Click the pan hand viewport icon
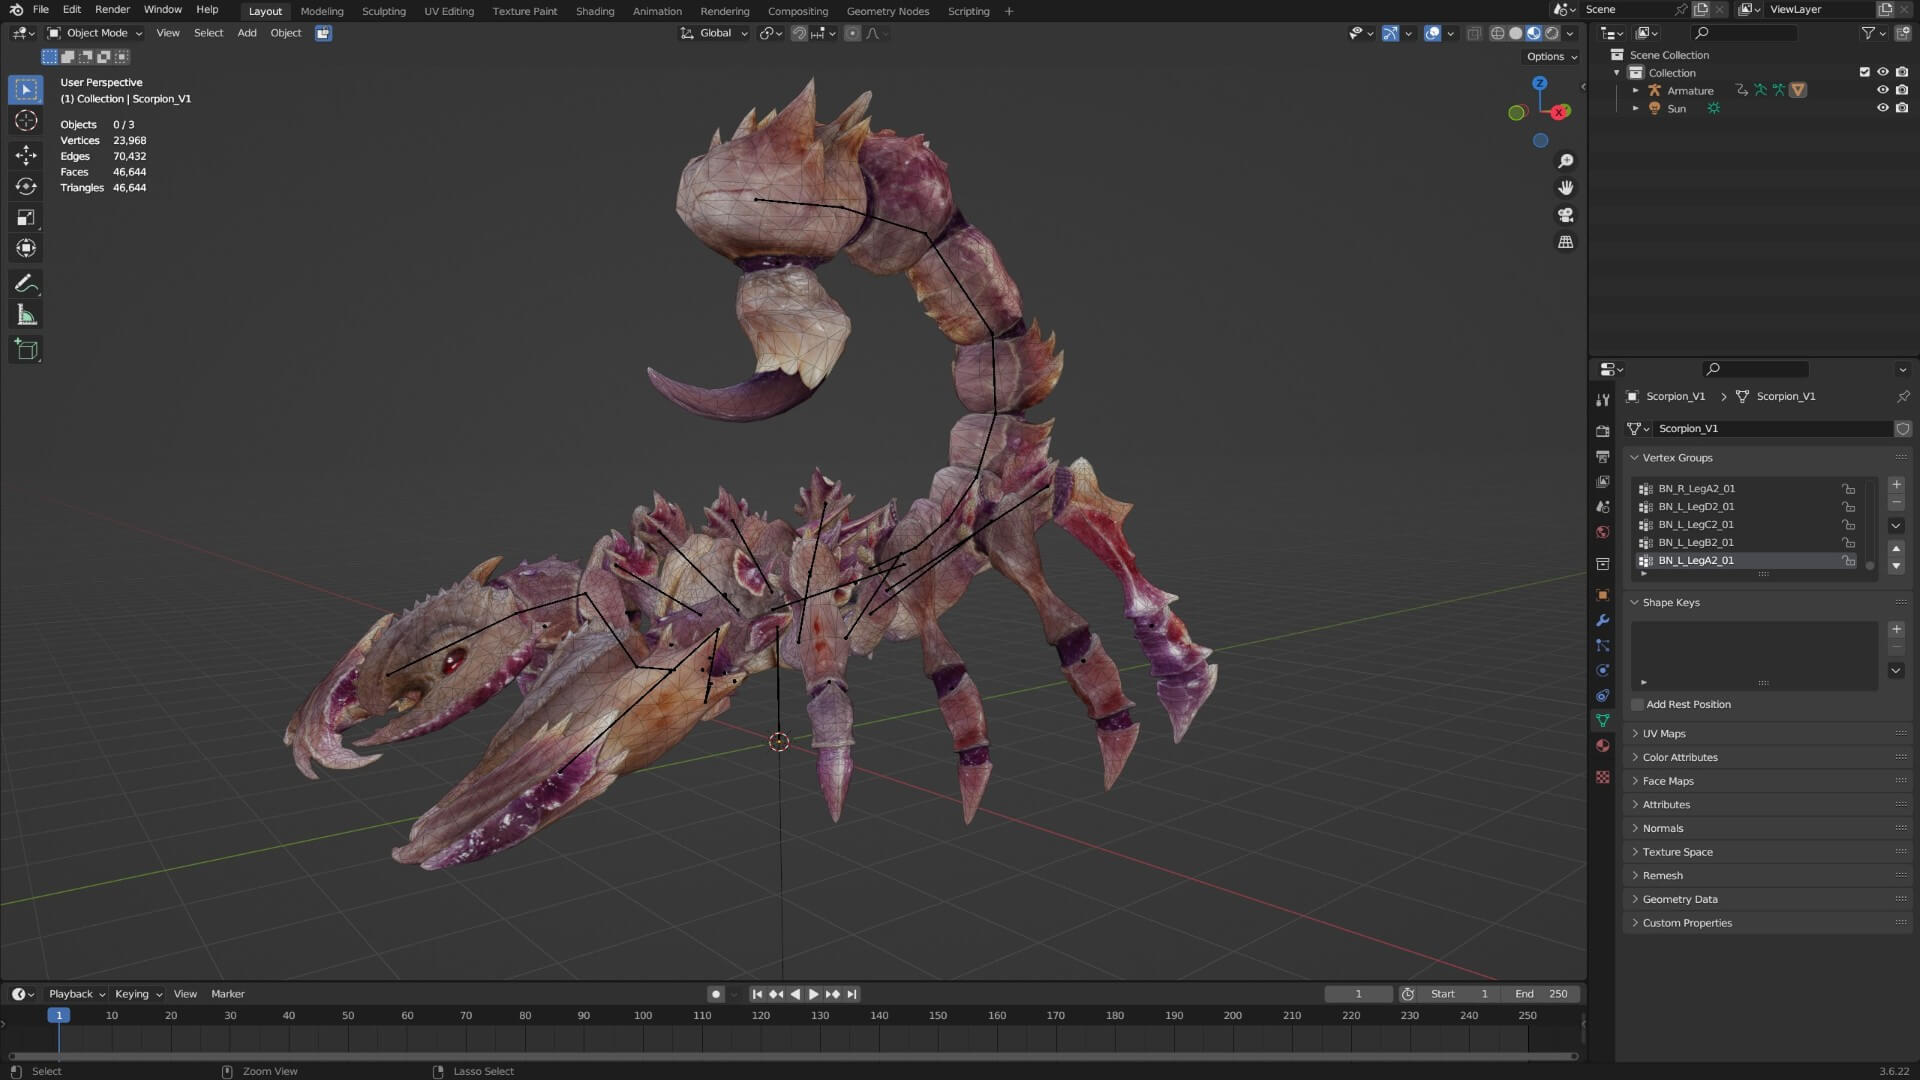Screen dimensions: 1920x1080 tap(1566, 188)
